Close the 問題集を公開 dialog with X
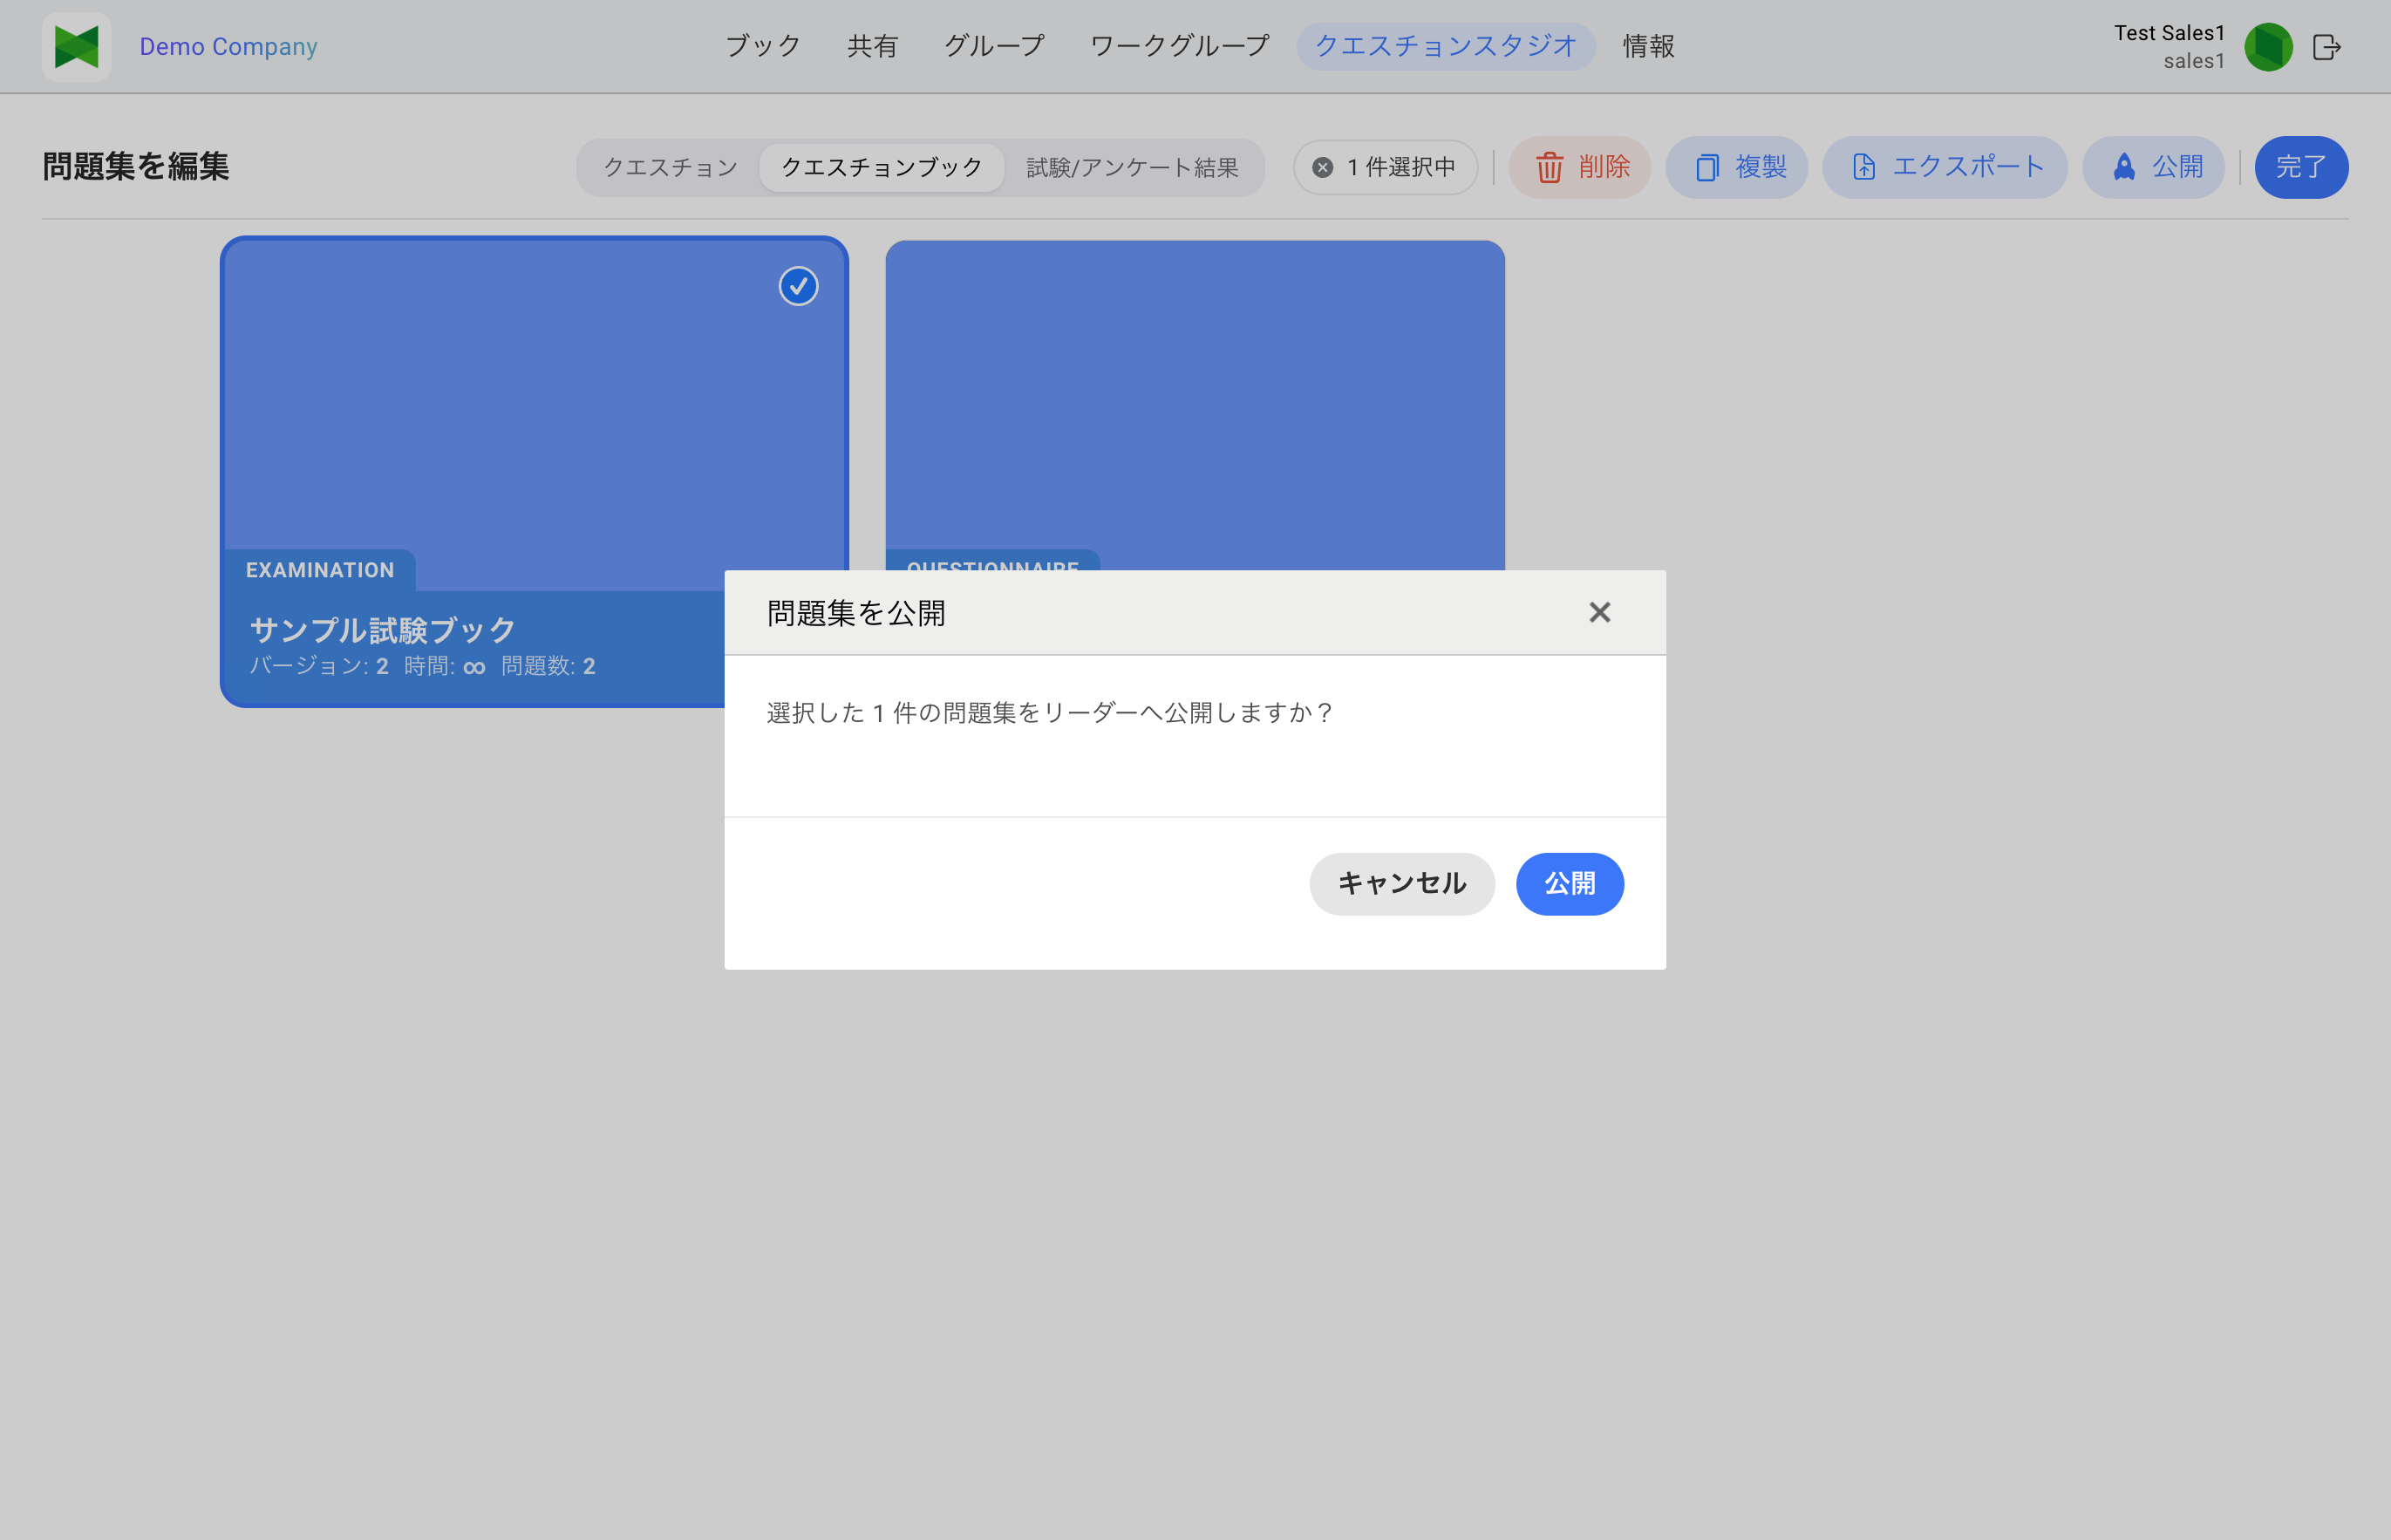 click(1599, 612)
